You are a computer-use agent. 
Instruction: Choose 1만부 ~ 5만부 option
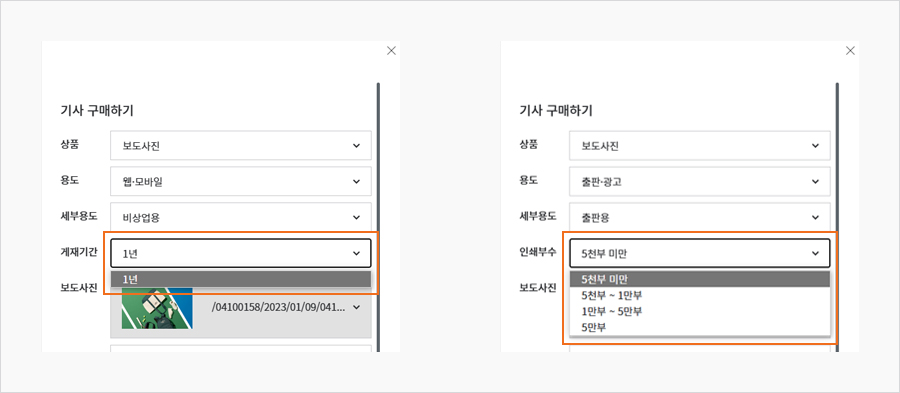[x=700, y=312]
